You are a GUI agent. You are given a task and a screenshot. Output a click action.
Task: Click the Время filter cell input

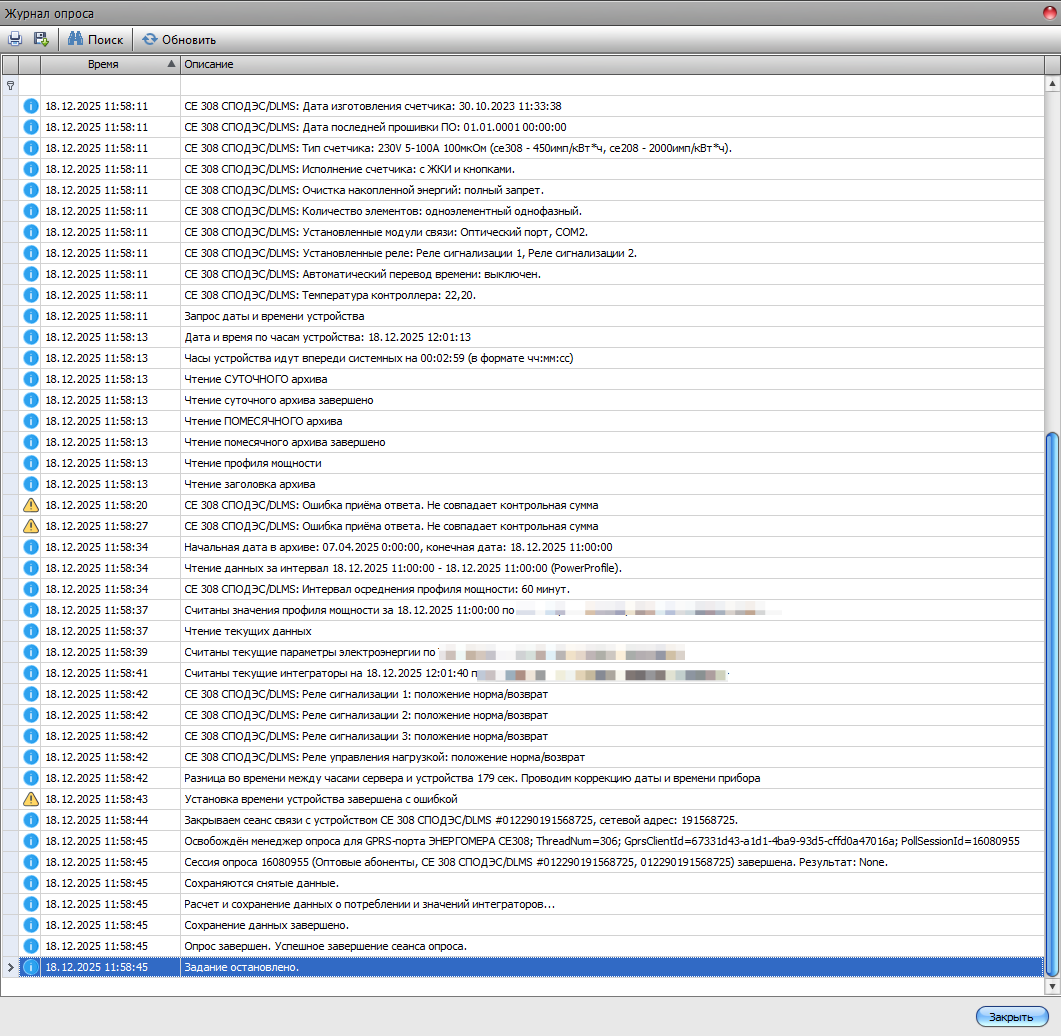pyautogui.click(x=110, y=85)
